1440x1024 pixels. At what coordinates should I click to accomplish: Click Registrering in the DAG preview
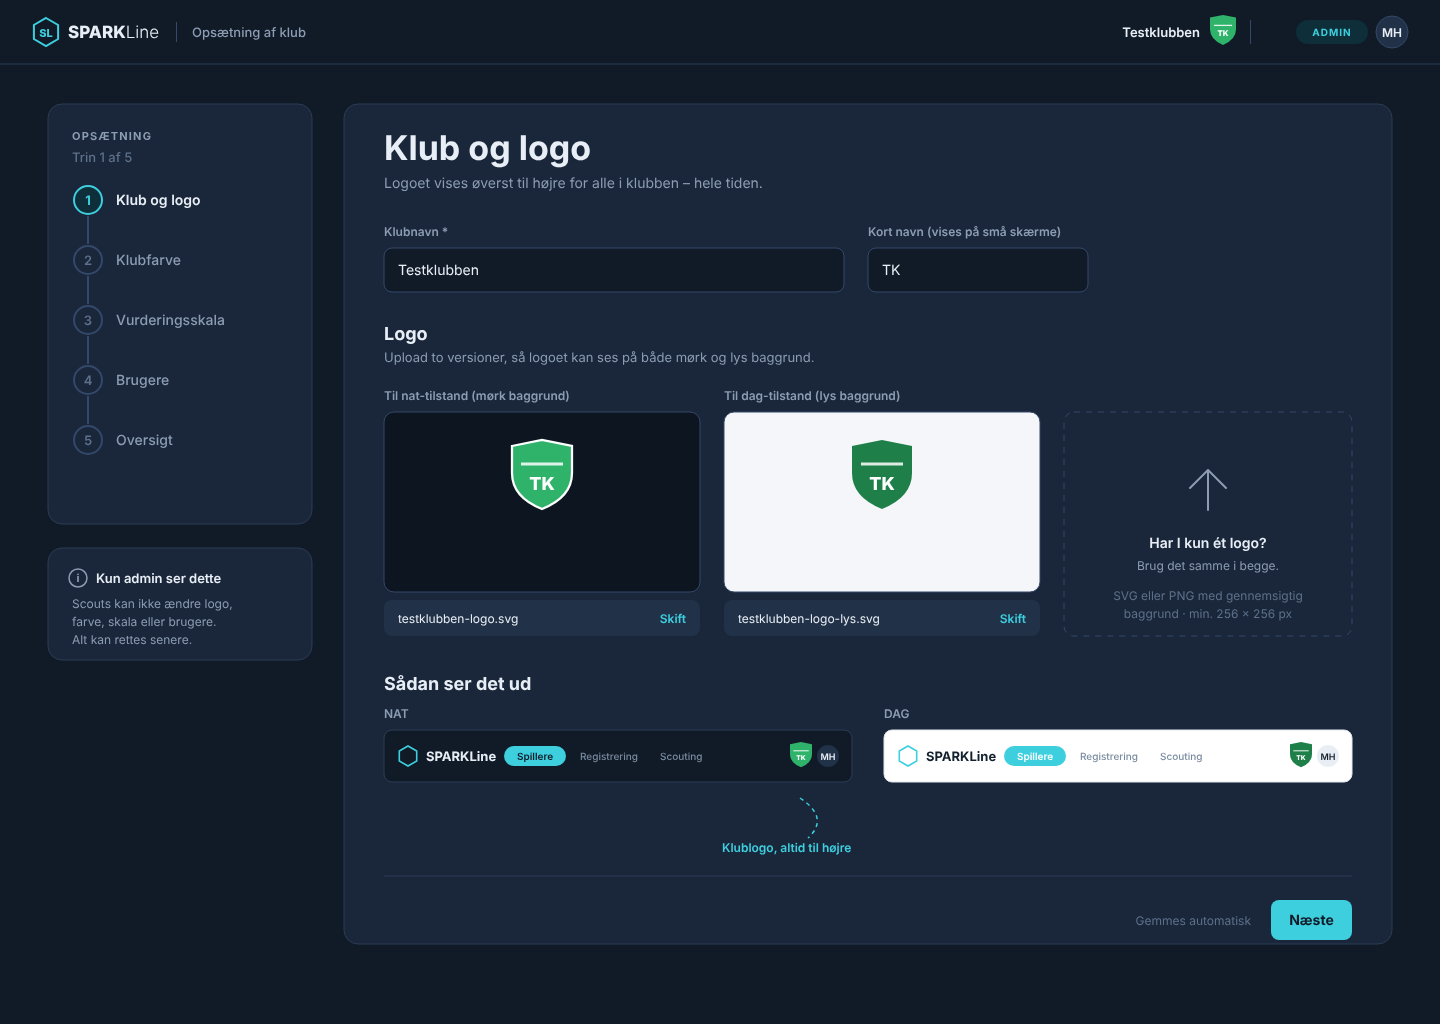(x=1109, y=757)
